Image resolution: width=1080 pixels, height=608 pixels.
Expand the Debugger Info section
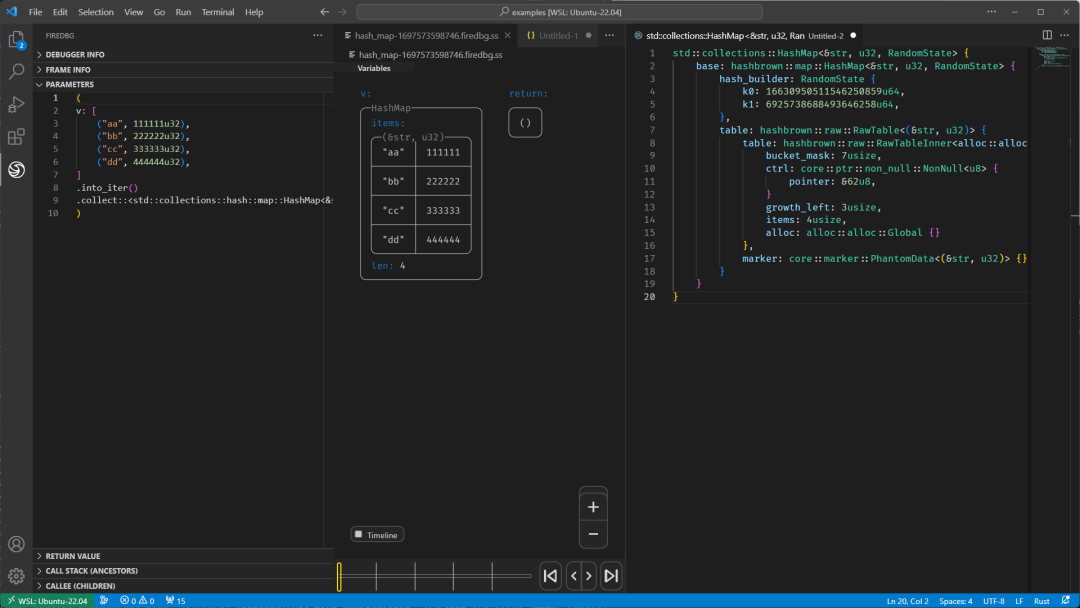[x=75, y=54]
